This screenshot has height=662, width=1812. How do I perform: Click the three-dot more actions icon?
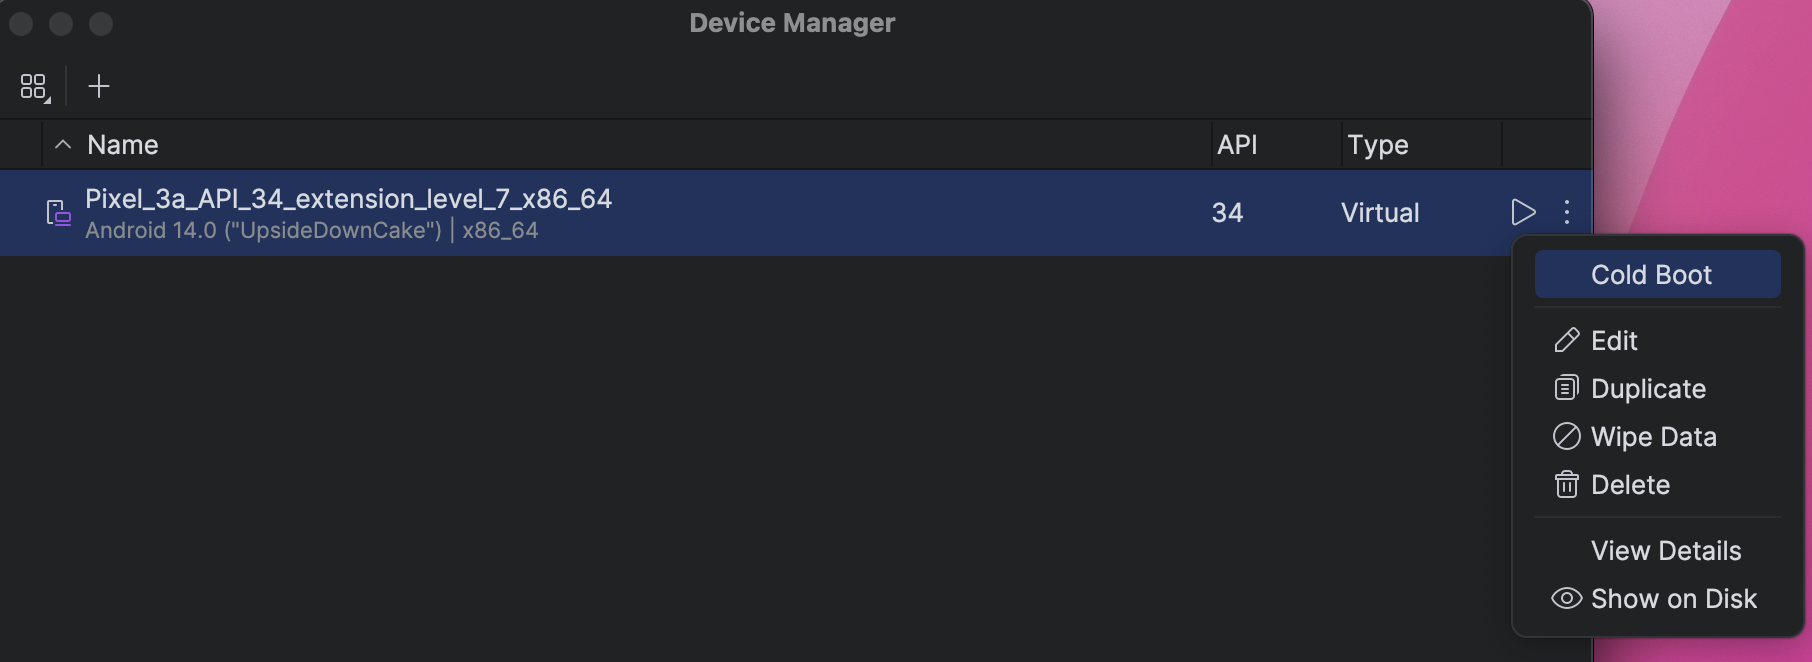tap(1567, 212)
